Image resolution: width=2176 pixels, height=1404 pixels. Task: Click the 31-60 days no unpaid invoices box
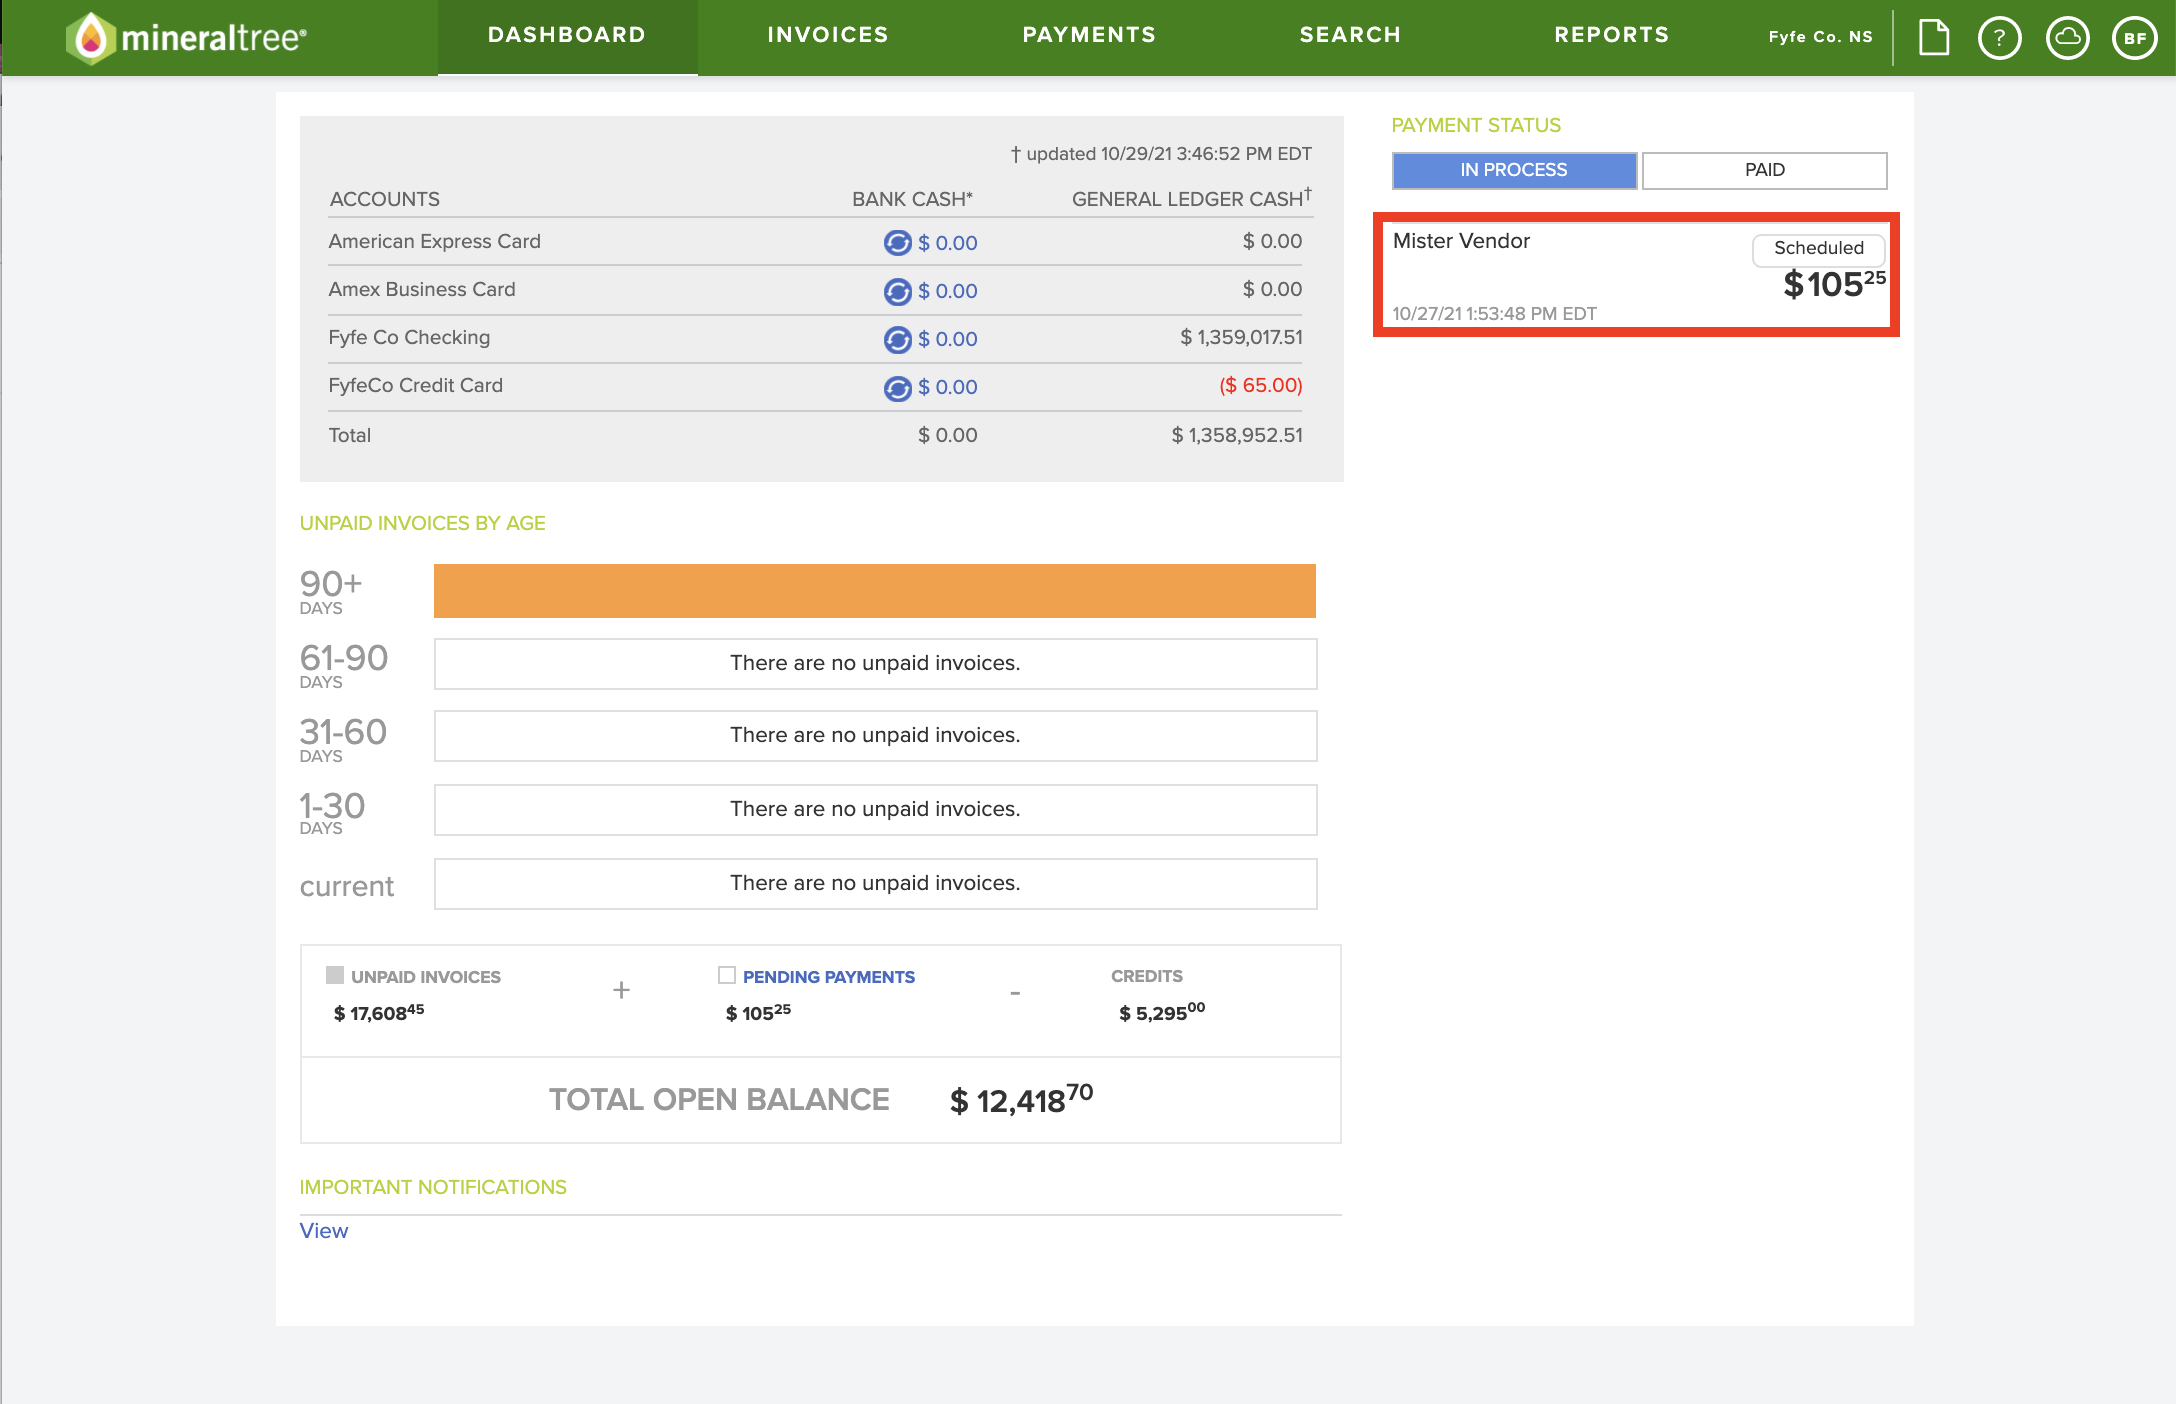pyautogui.click(x=875, y=736)
